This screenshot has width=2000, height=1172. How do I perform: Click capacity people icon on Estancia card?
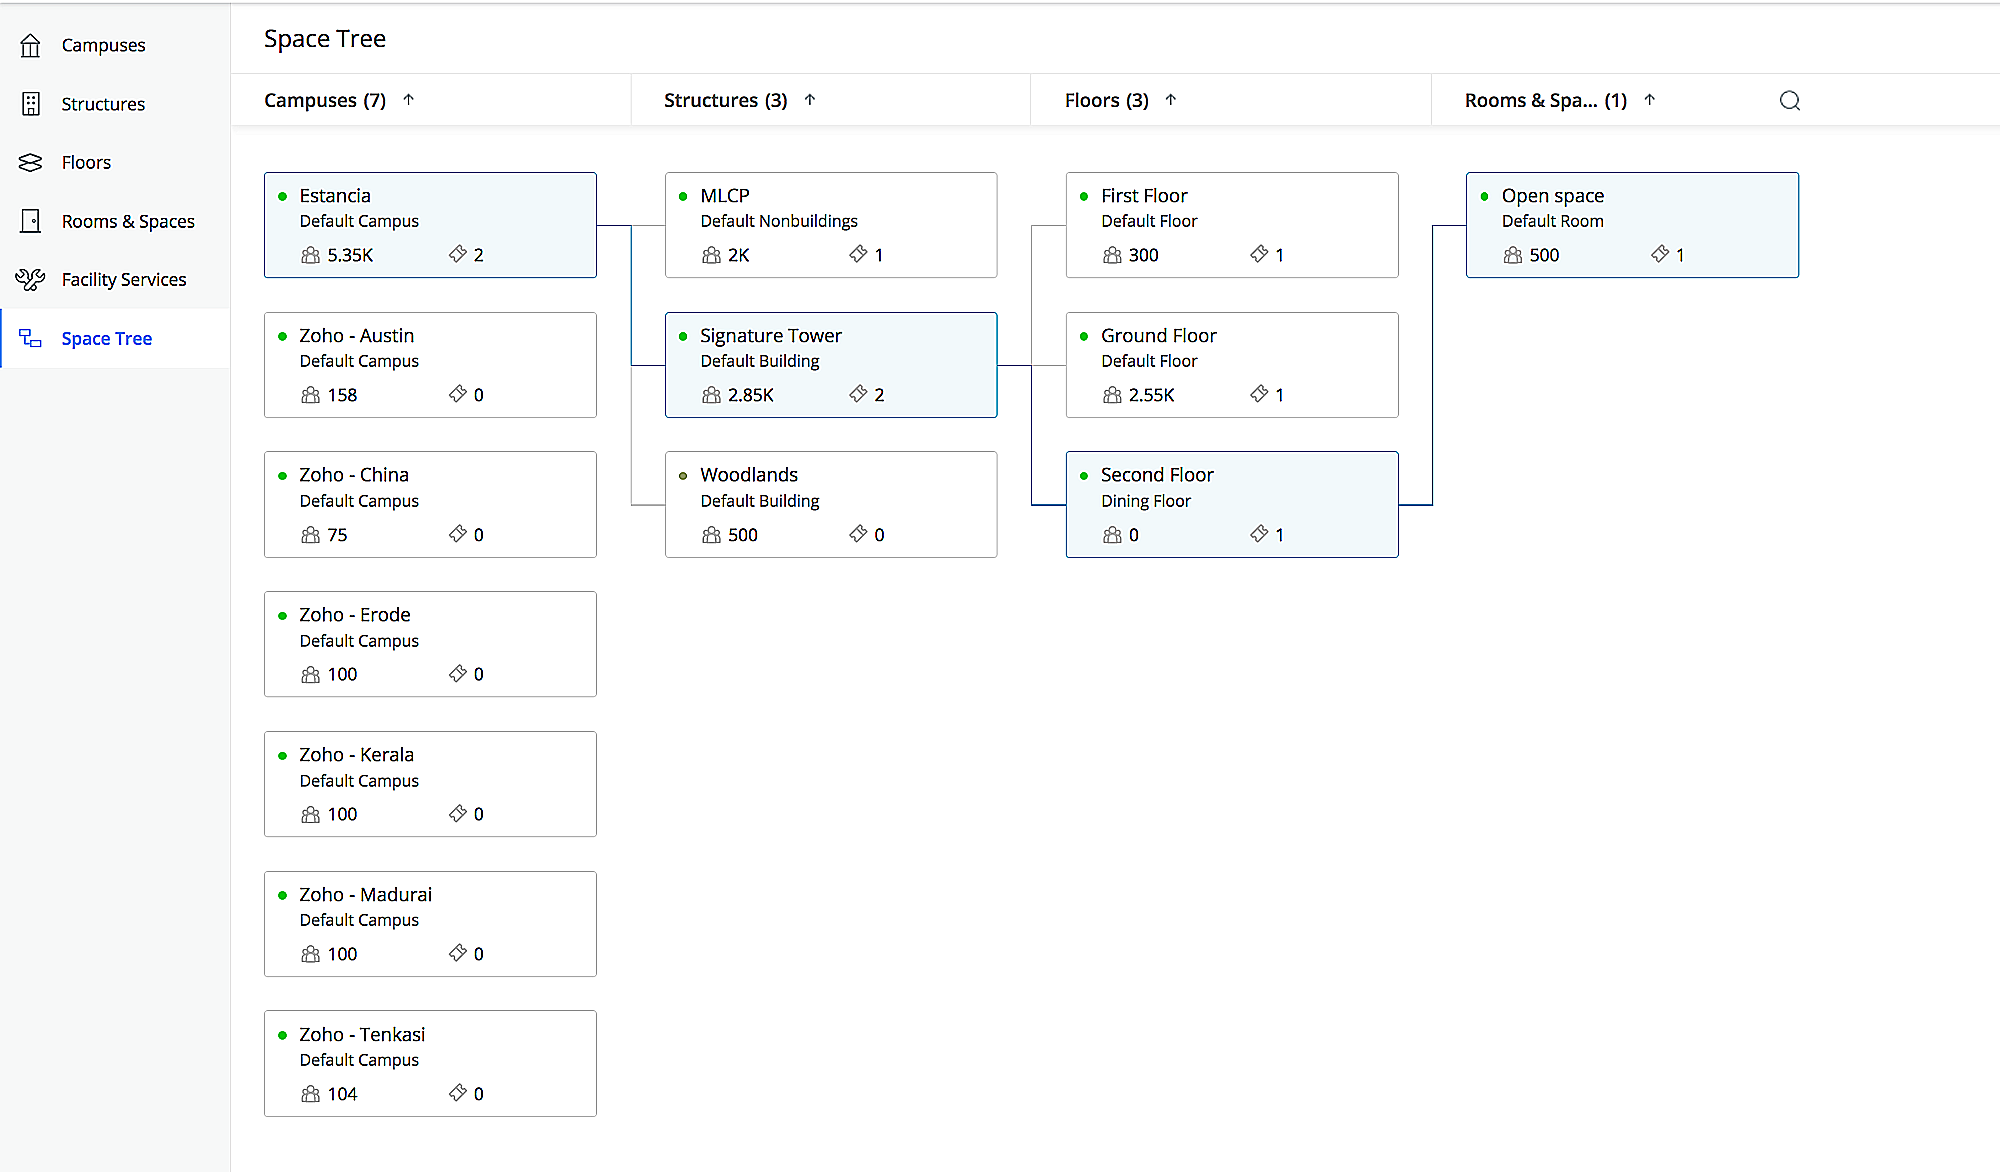[311, 255]
